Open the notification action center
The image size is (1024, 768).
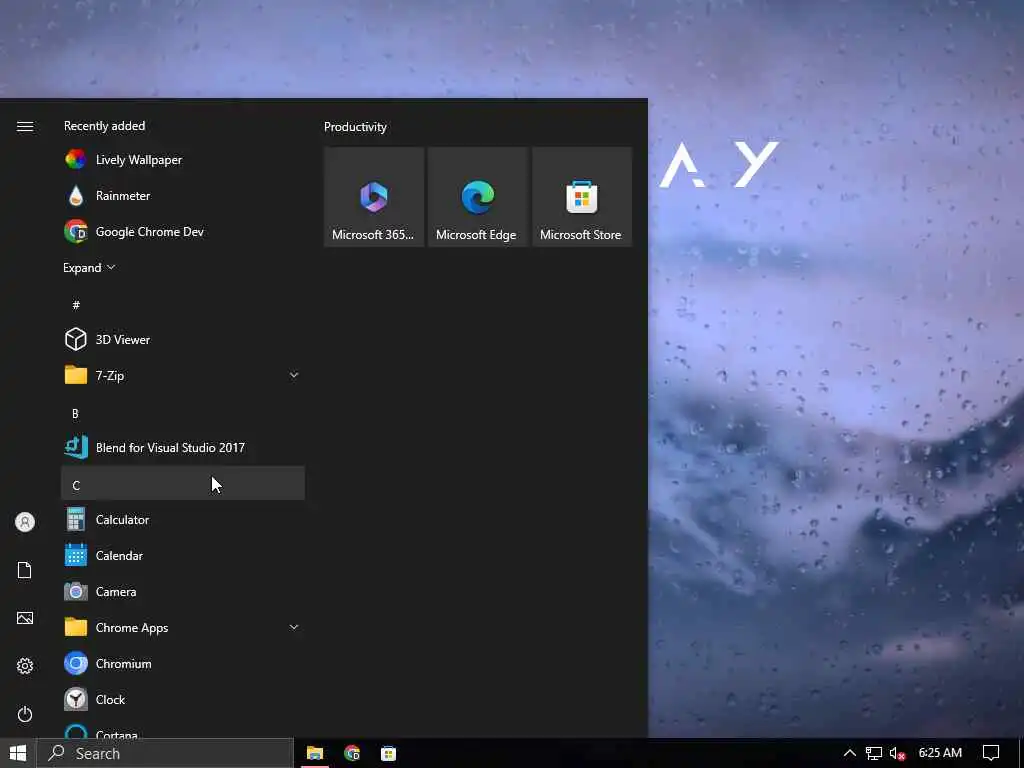[x=991, y=754]
